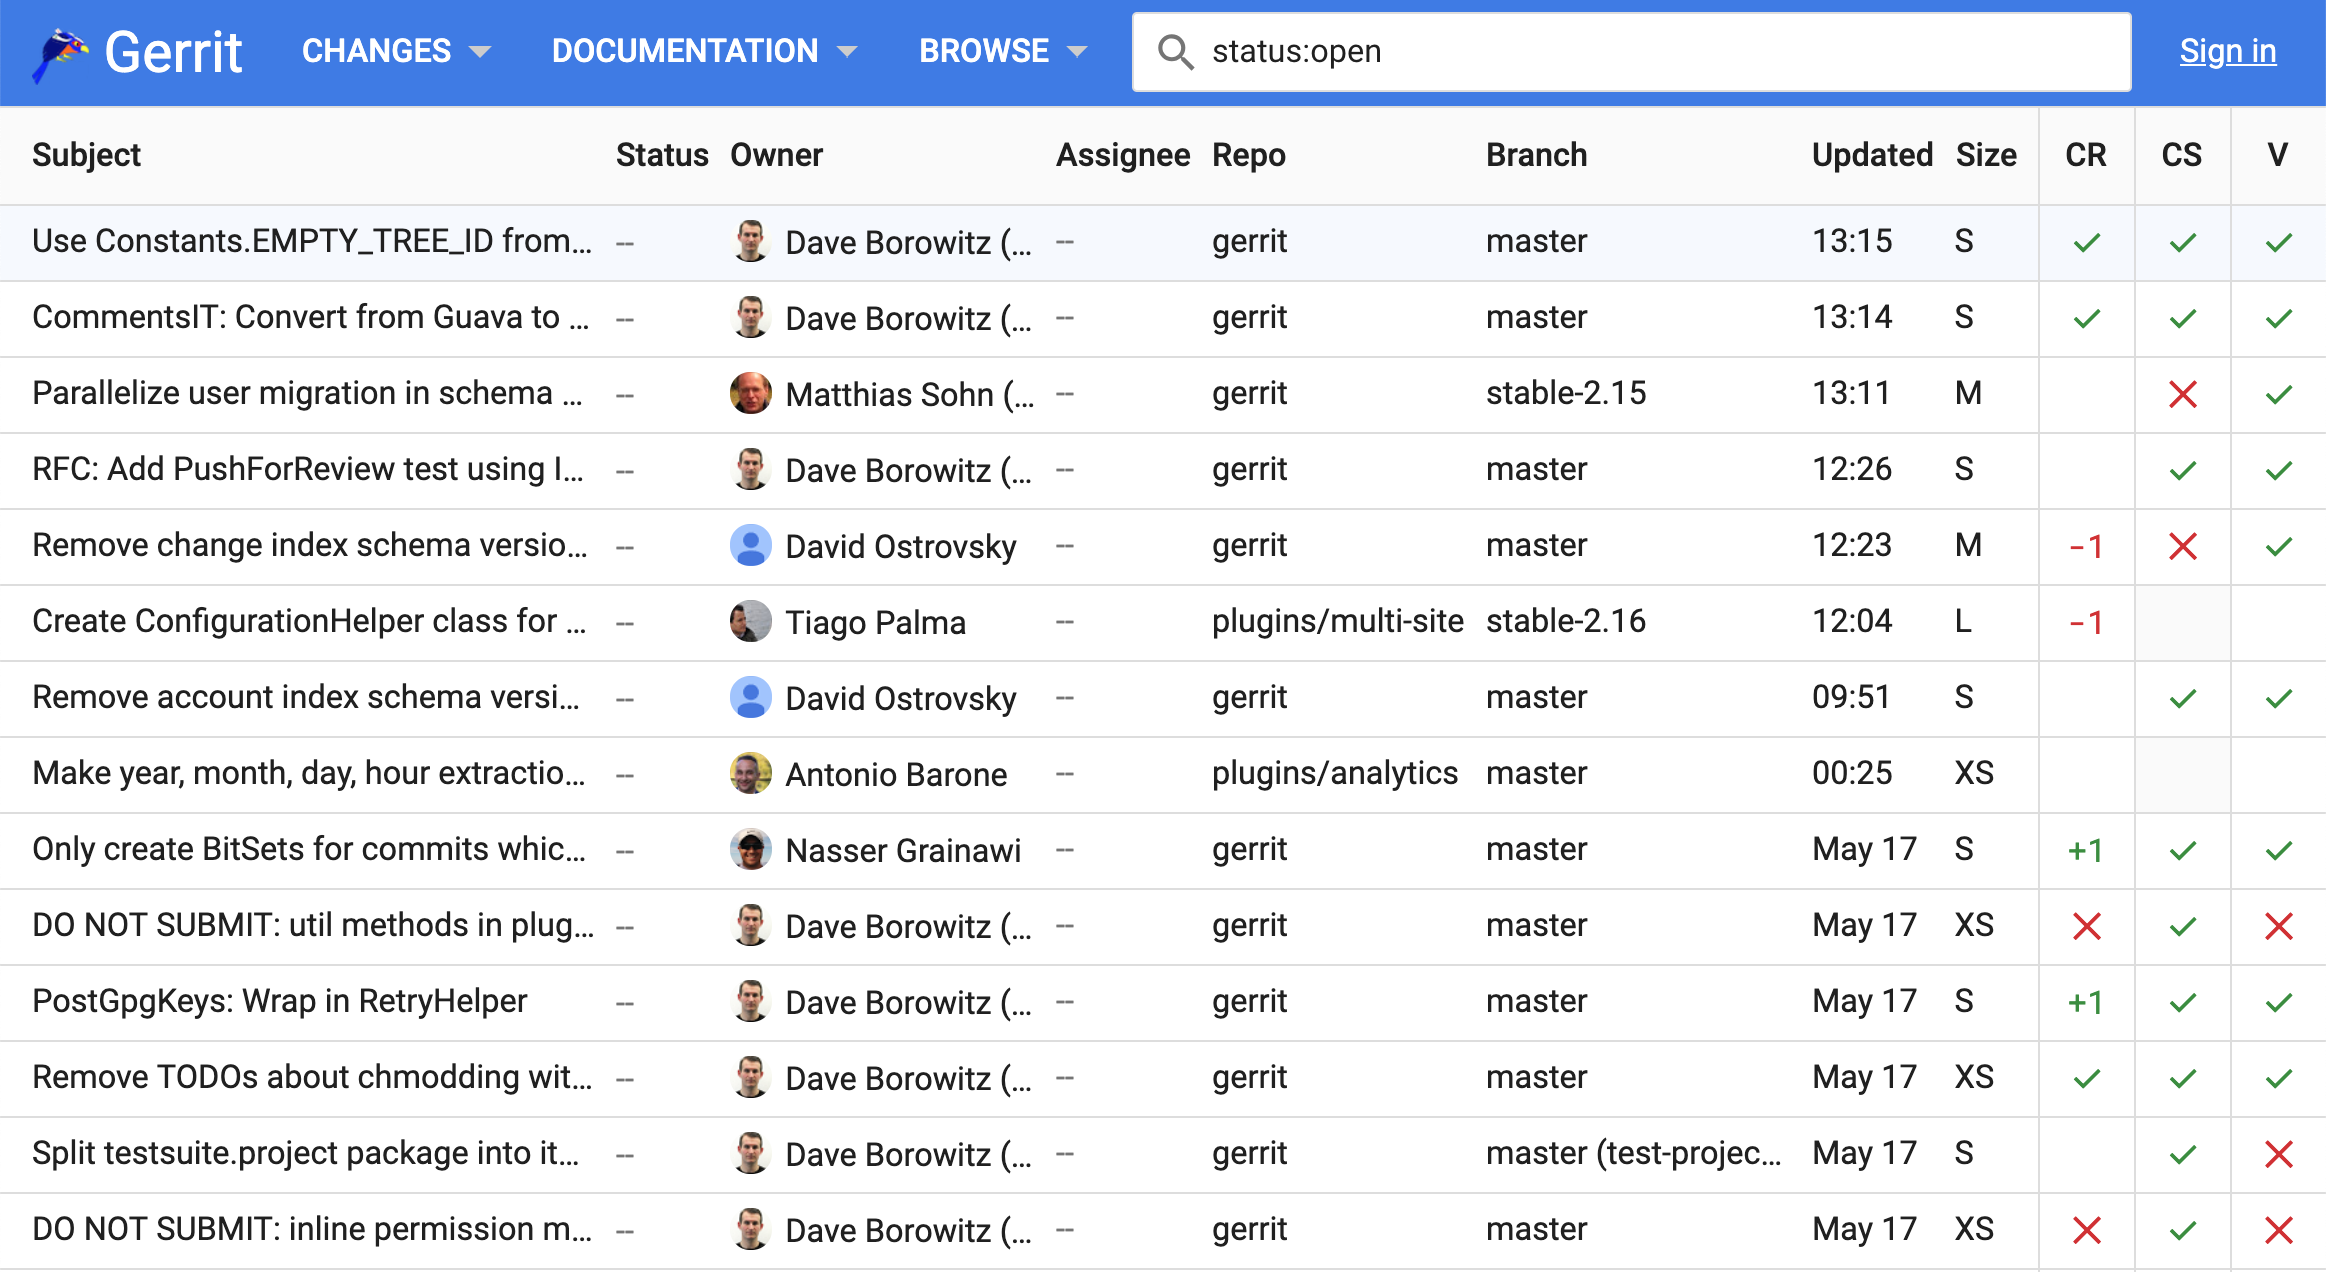Image resolution: width=2326 pixels, height=1272 pixels.
Task: Click Tiago Palma's avatar
Action: (x=750, y=621)
